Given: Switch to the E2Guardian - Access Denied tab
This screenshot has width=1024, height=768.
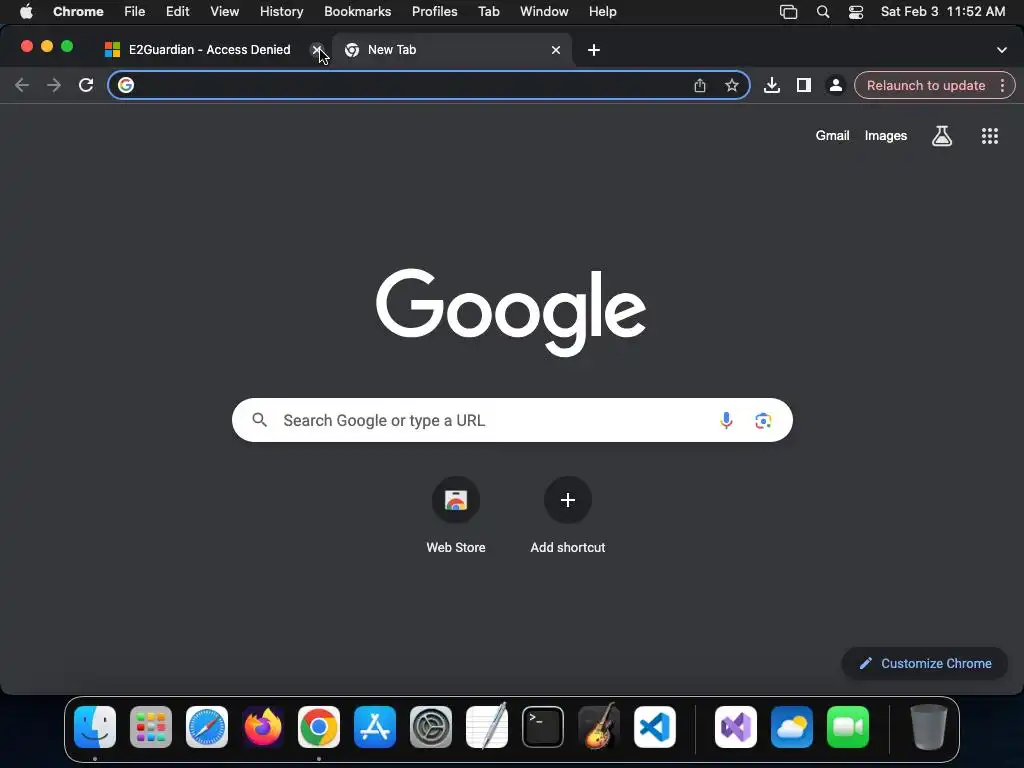Looking at the screenshot, I should pos(210,50).
